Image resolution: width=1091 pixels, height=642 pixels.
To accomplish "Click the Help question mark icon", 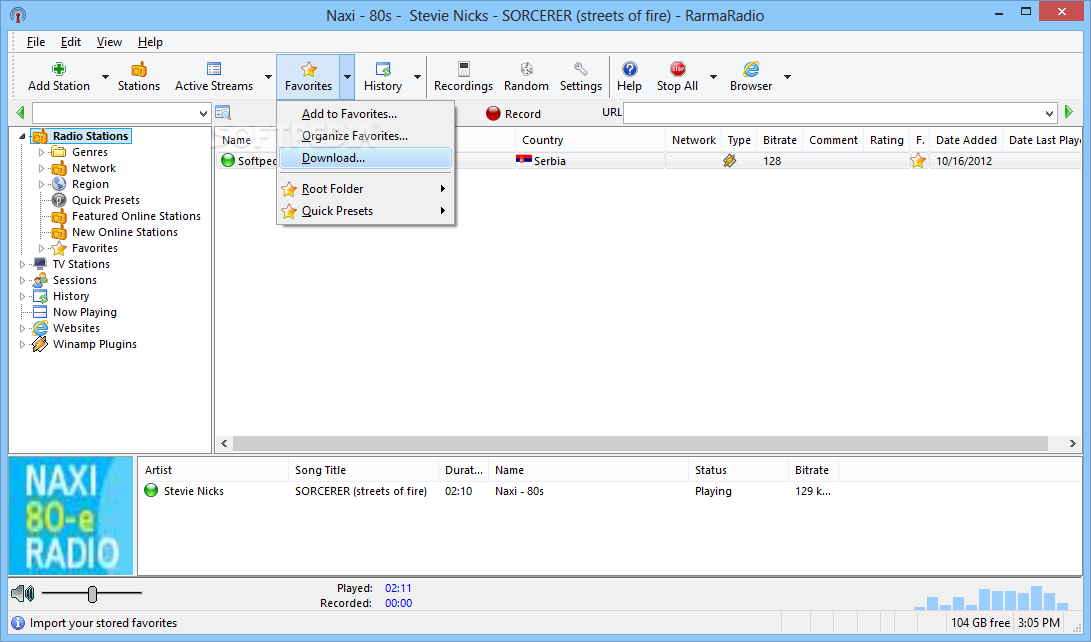I will (629, 69).
